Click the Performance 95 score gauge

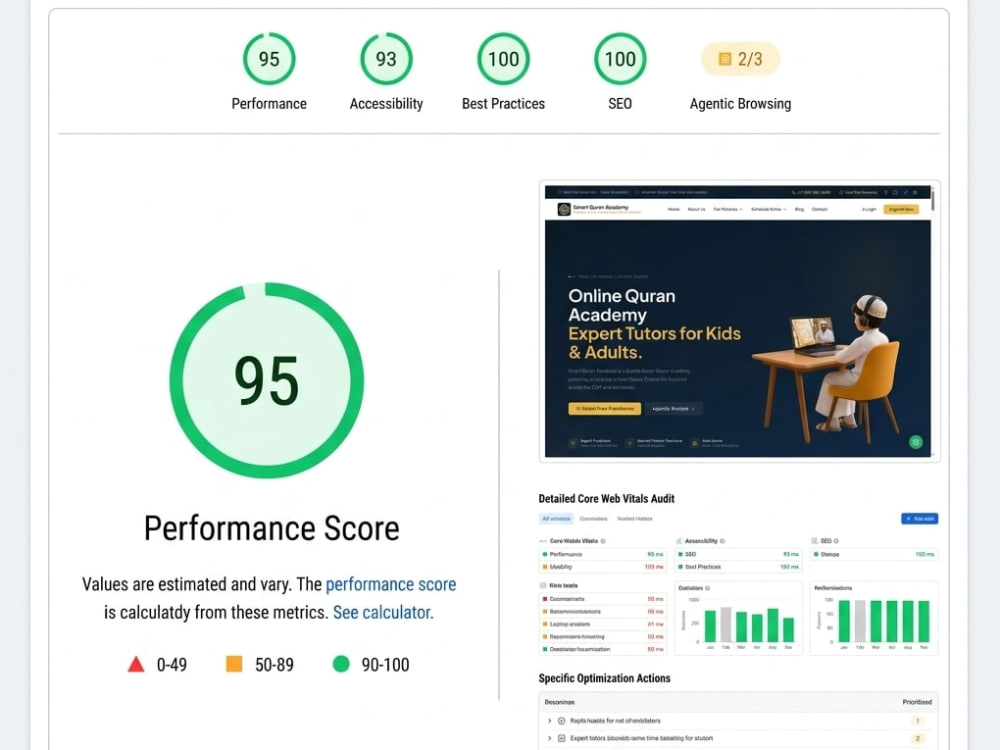click(268, 59)
